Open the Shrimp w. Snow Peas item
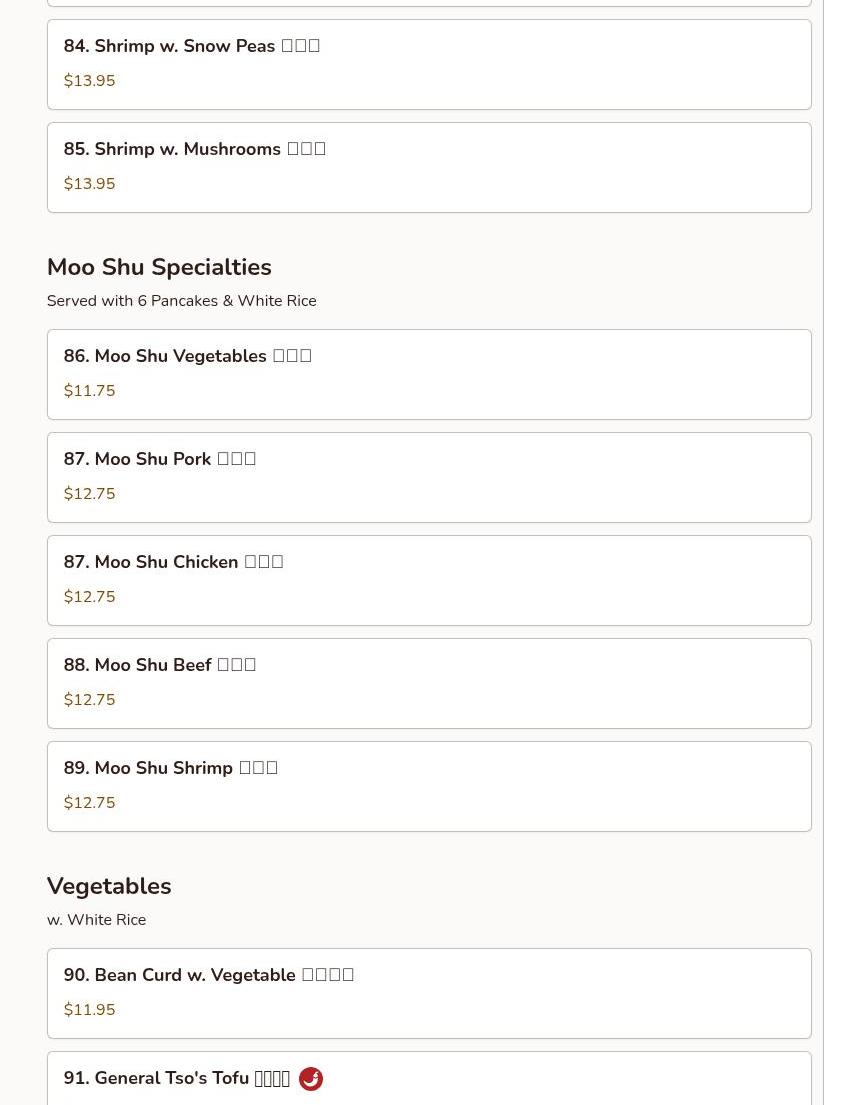This screenshot has width=844, height=1105. click(428, 64)
